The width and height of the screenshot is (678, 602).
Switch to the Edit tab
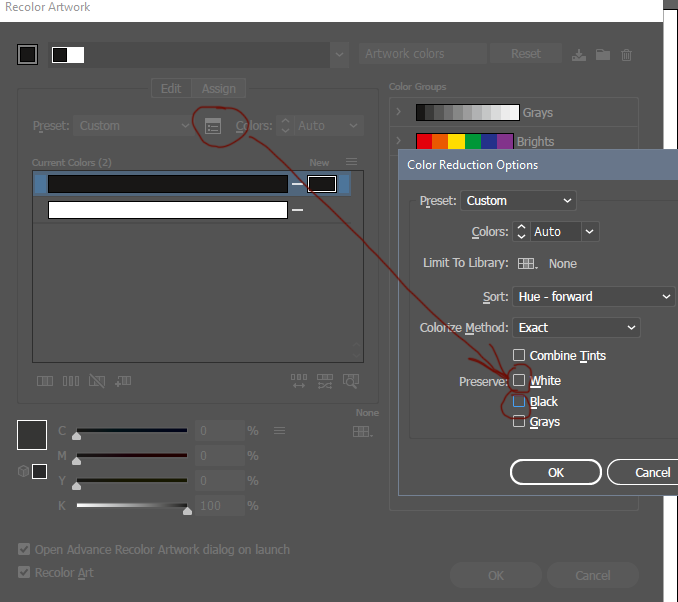coord(171,89)
